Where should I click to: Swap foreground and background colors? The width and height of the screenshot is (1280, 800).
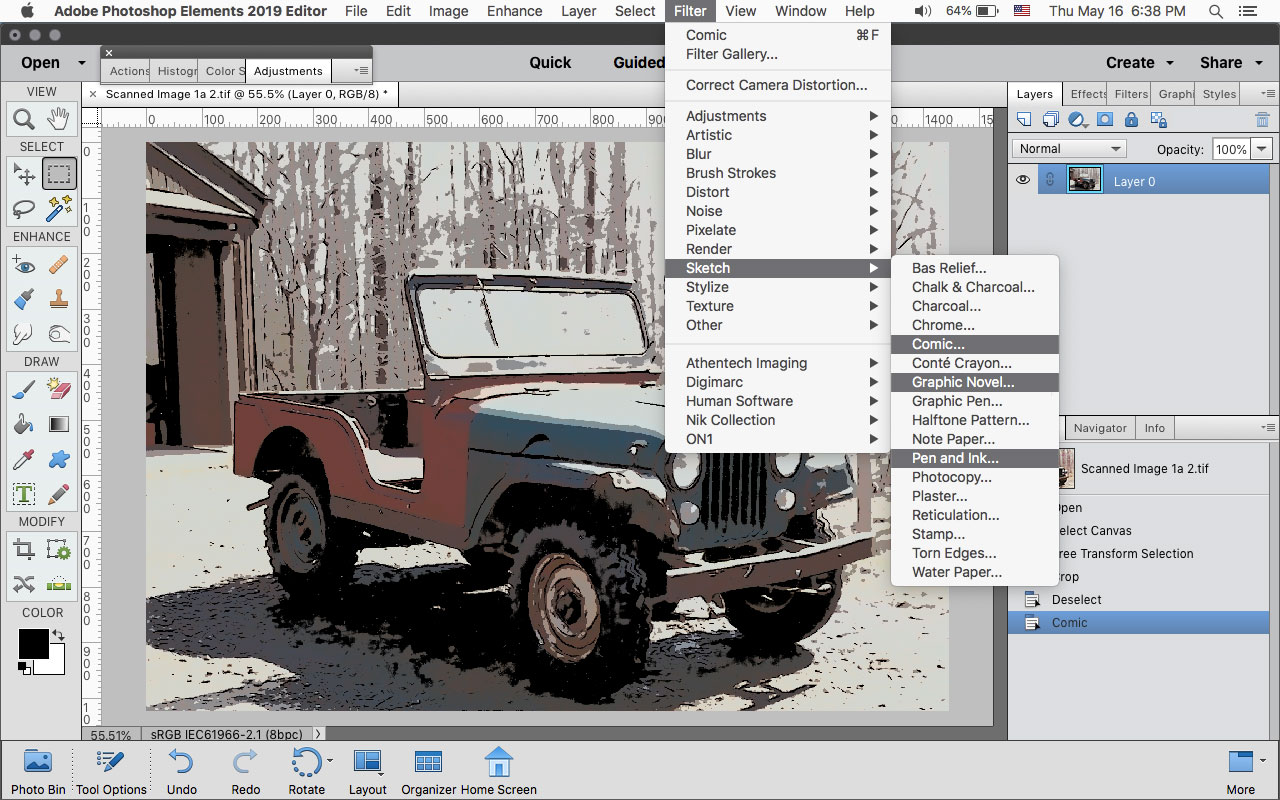[x=59, y=635]
